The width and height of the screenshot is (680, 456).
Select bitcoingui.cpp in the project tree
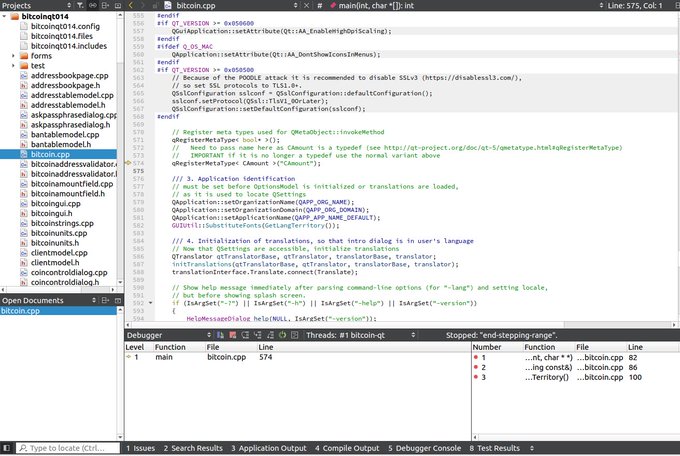click(56, 203)
